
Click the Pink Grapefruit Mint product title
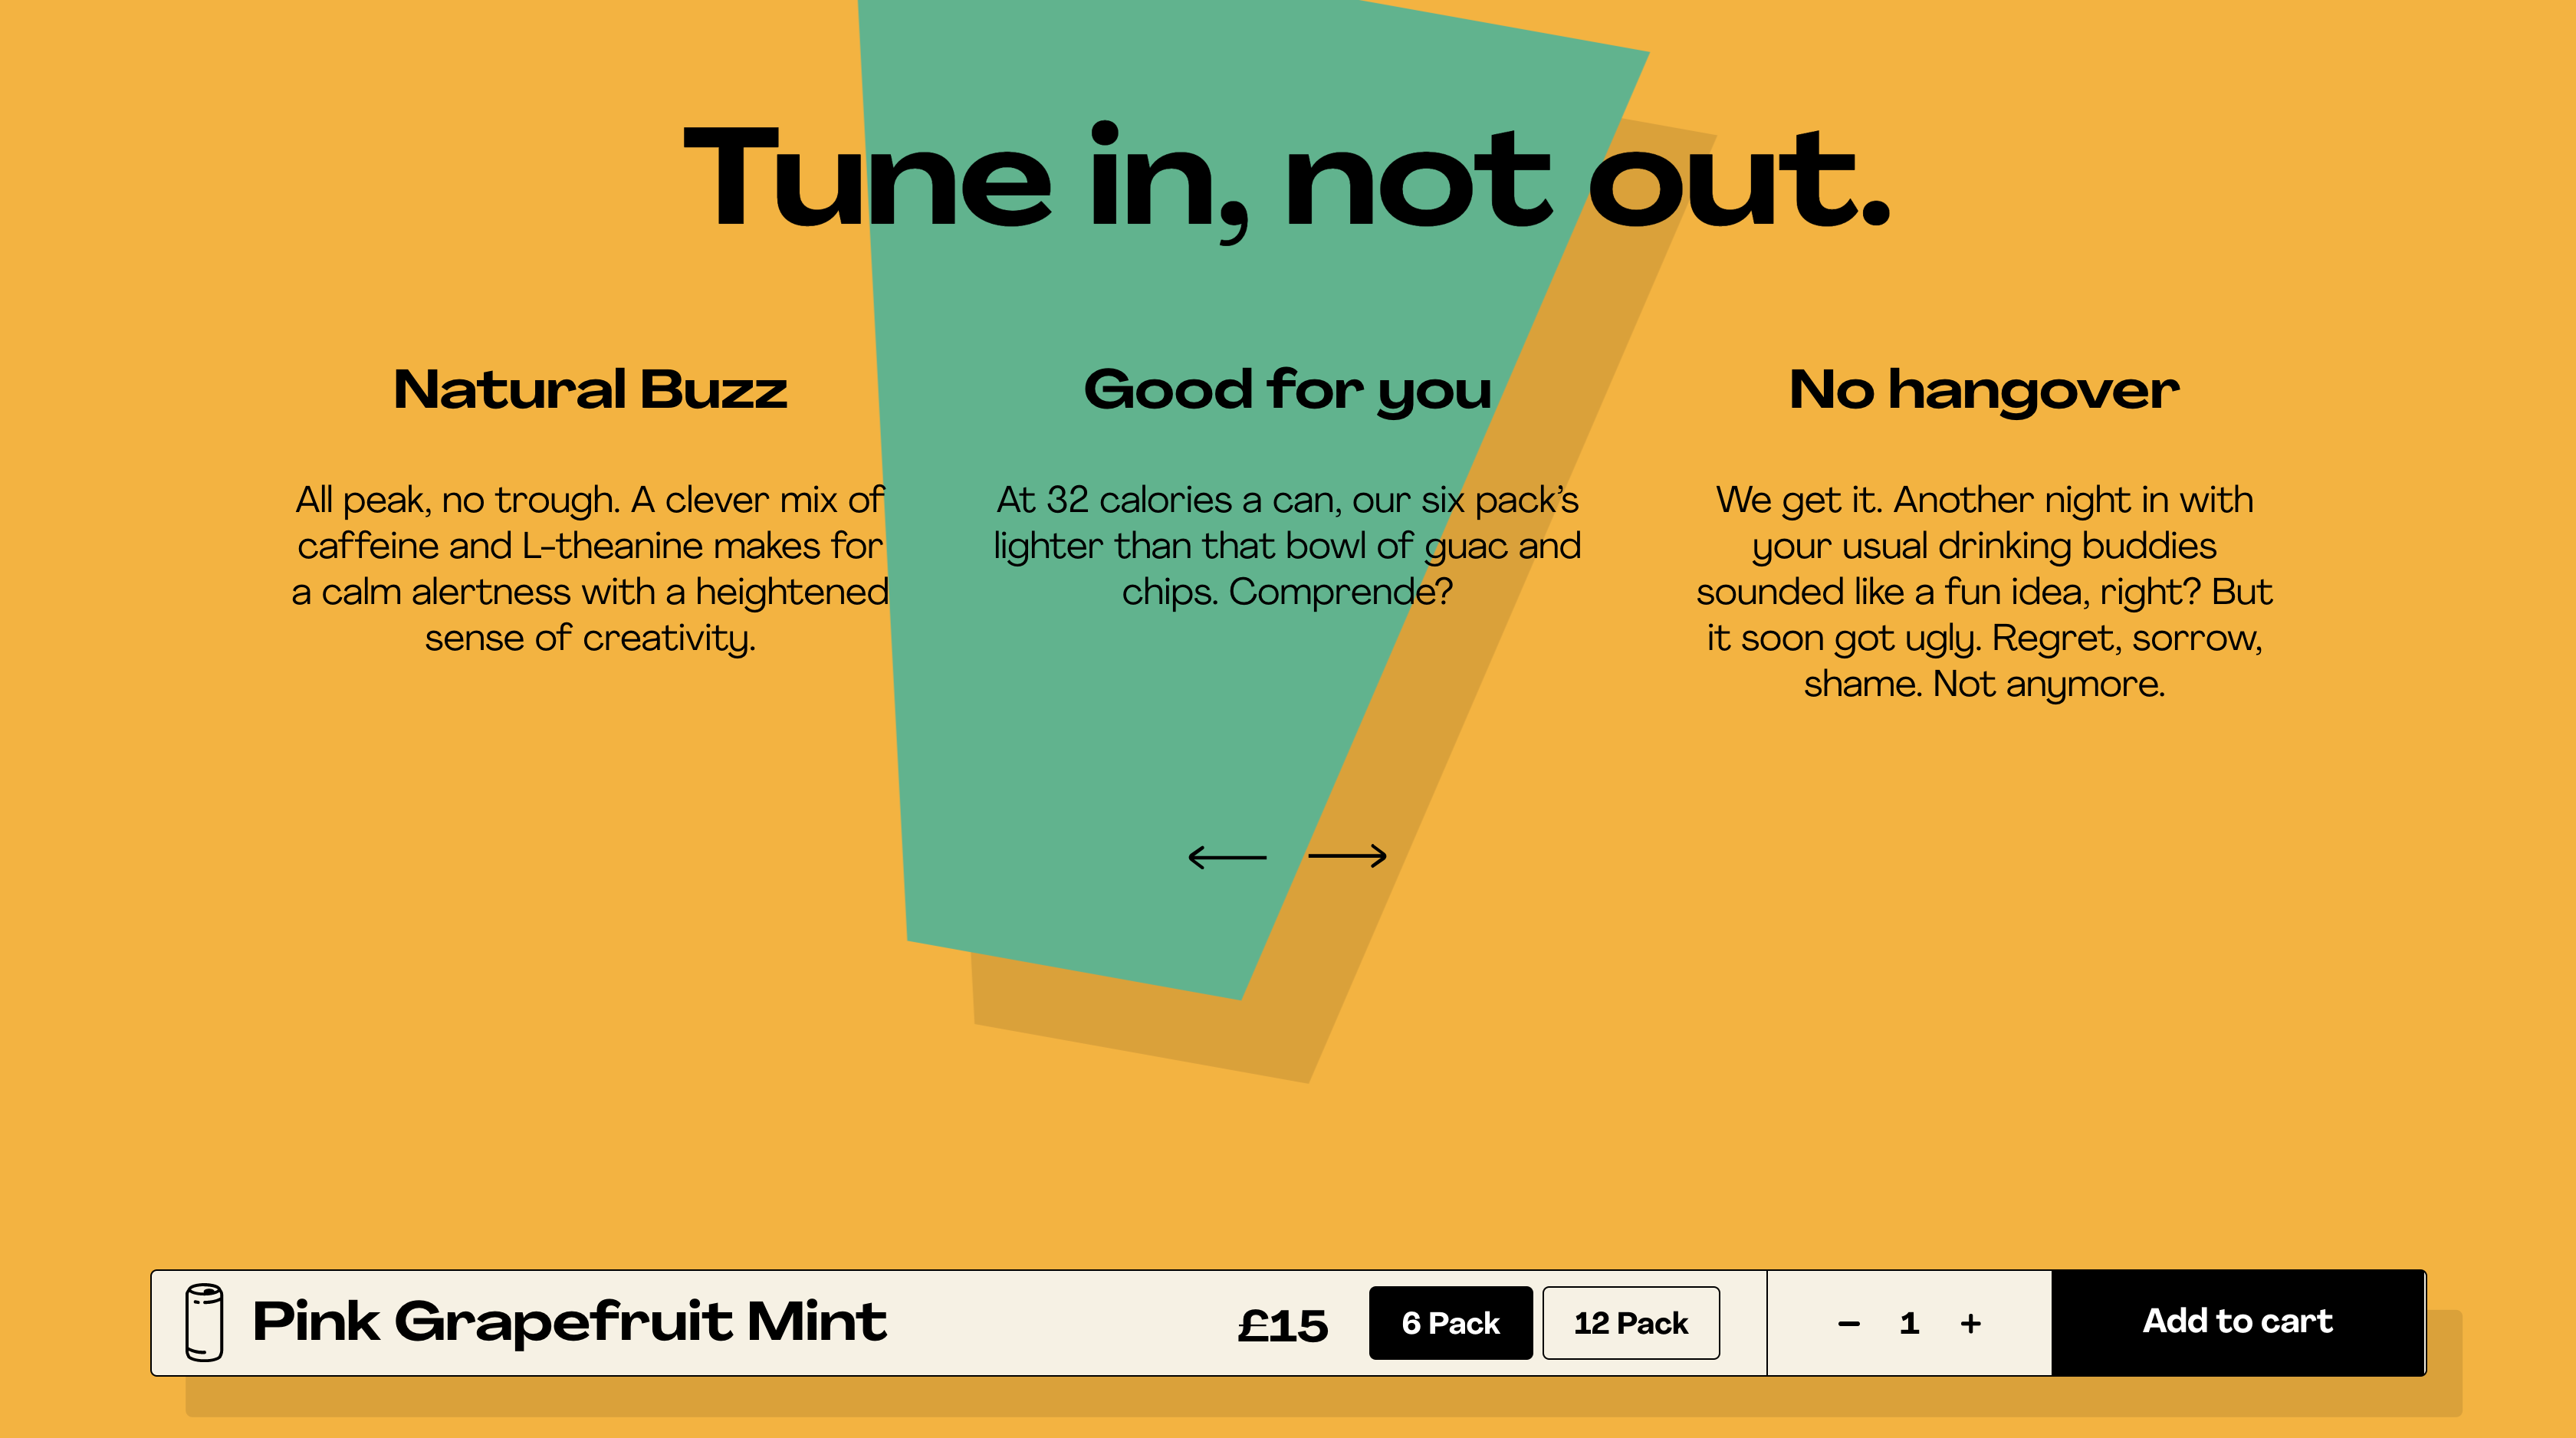(x=569, y=1321)
